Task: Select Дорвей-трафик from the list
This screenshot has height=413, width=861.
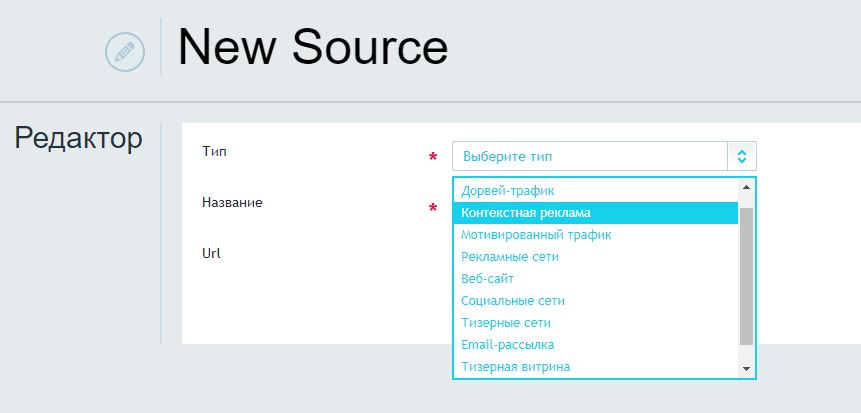Action: [x=507, y=191]
